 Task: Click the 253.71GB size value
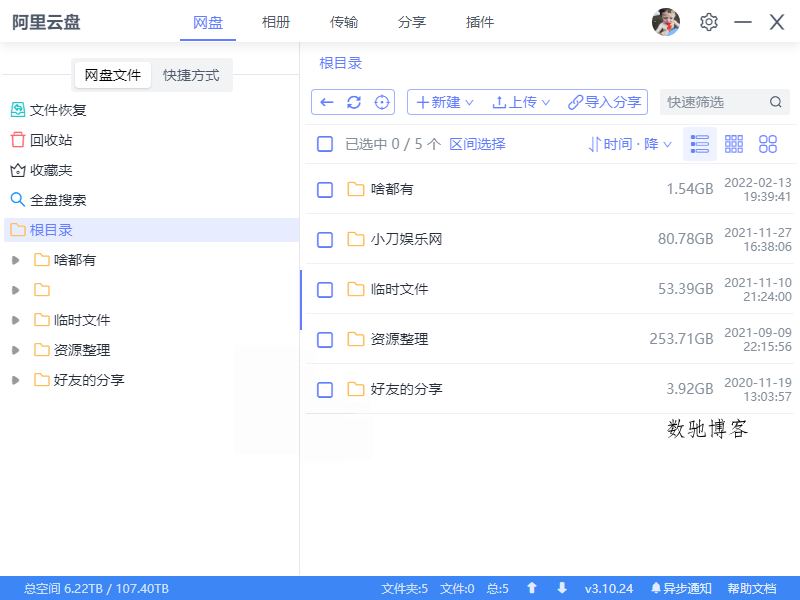pos(681,339)
